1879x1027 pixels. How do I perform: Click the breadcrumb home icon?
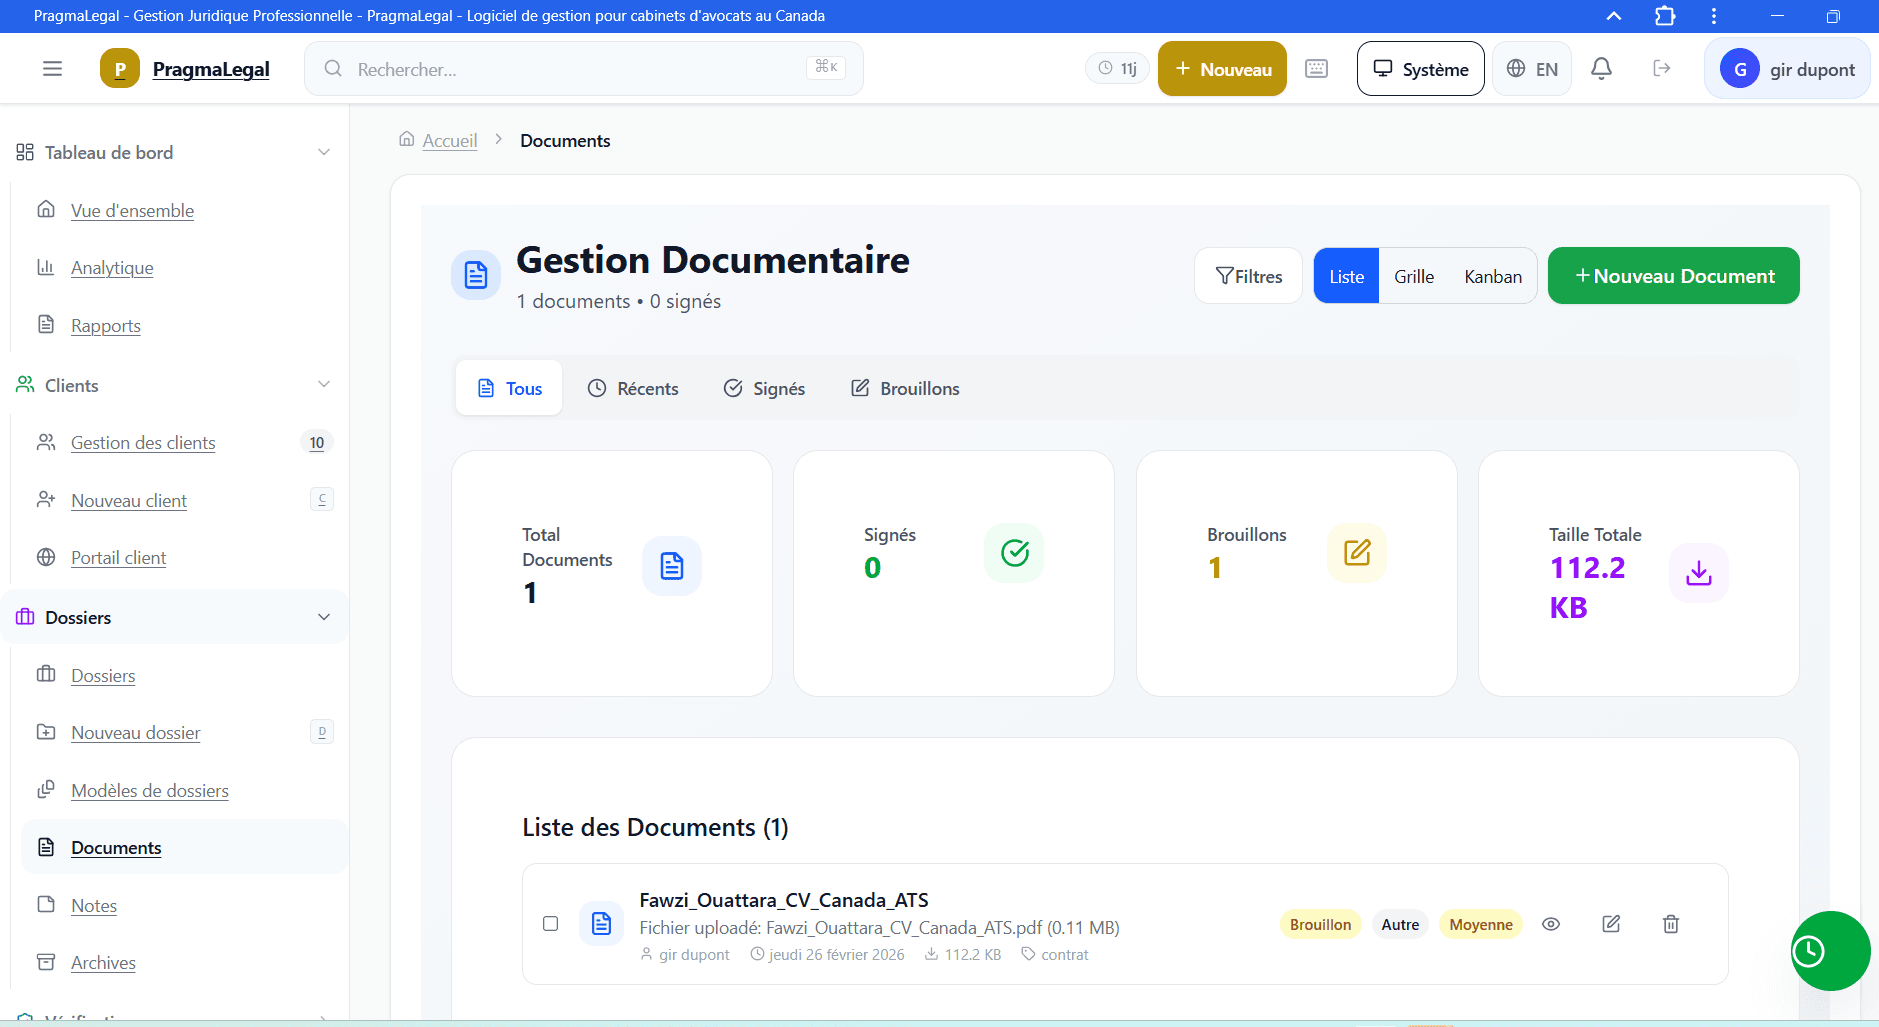coord(407,139)
